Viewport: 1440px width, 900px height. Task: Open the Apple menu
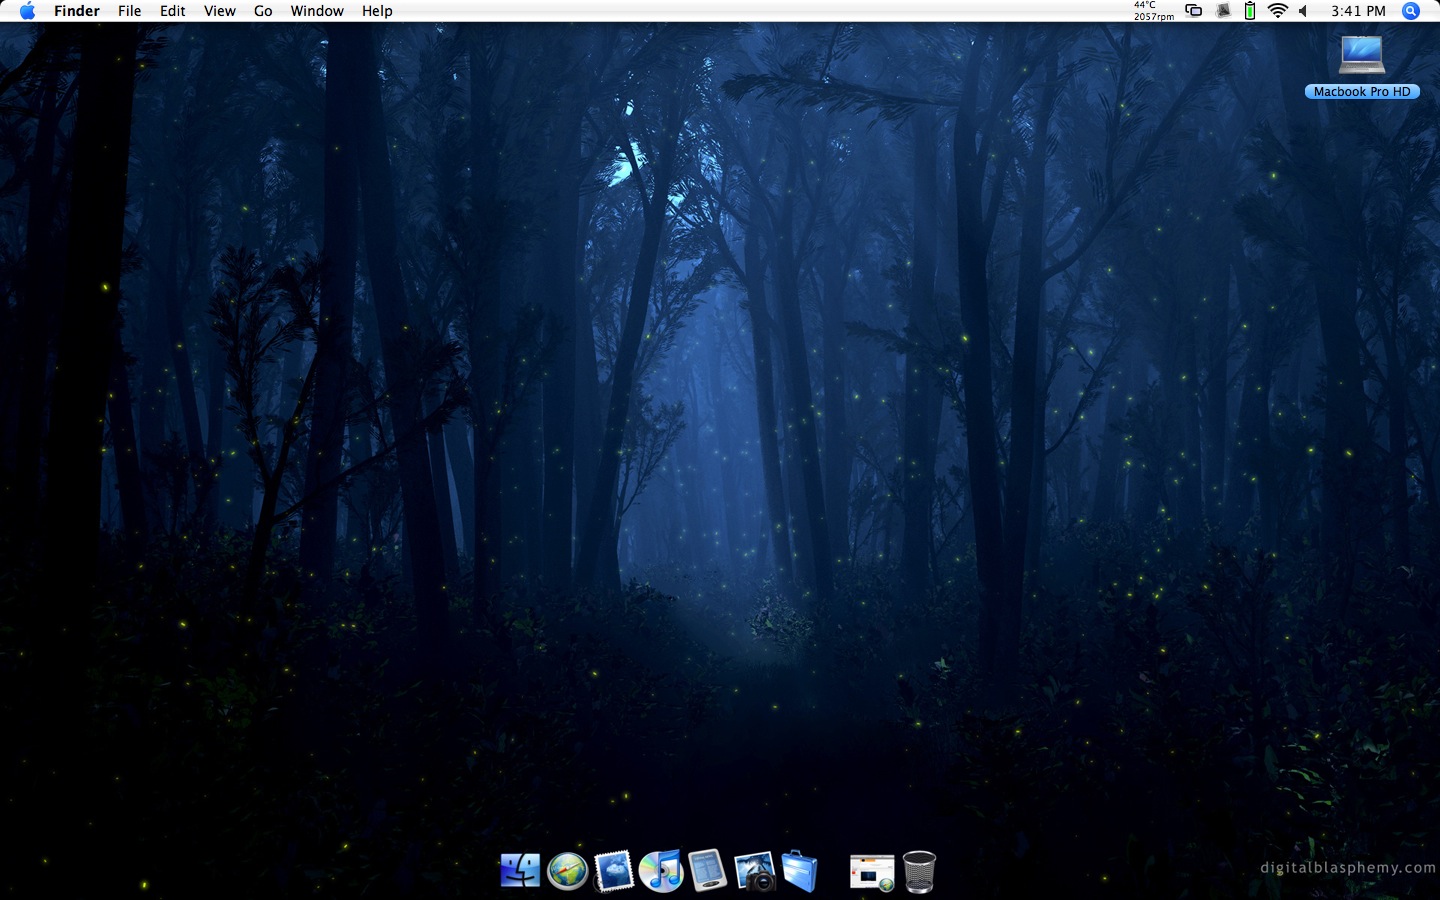pyautogui.click(x=27, y=11)
